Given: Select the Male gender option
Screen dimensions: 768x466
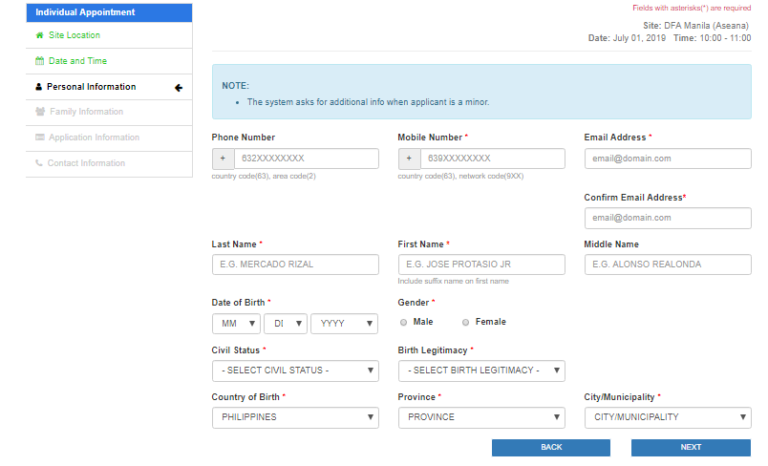Looking at the screenshot, I should (x=404, y=322).
